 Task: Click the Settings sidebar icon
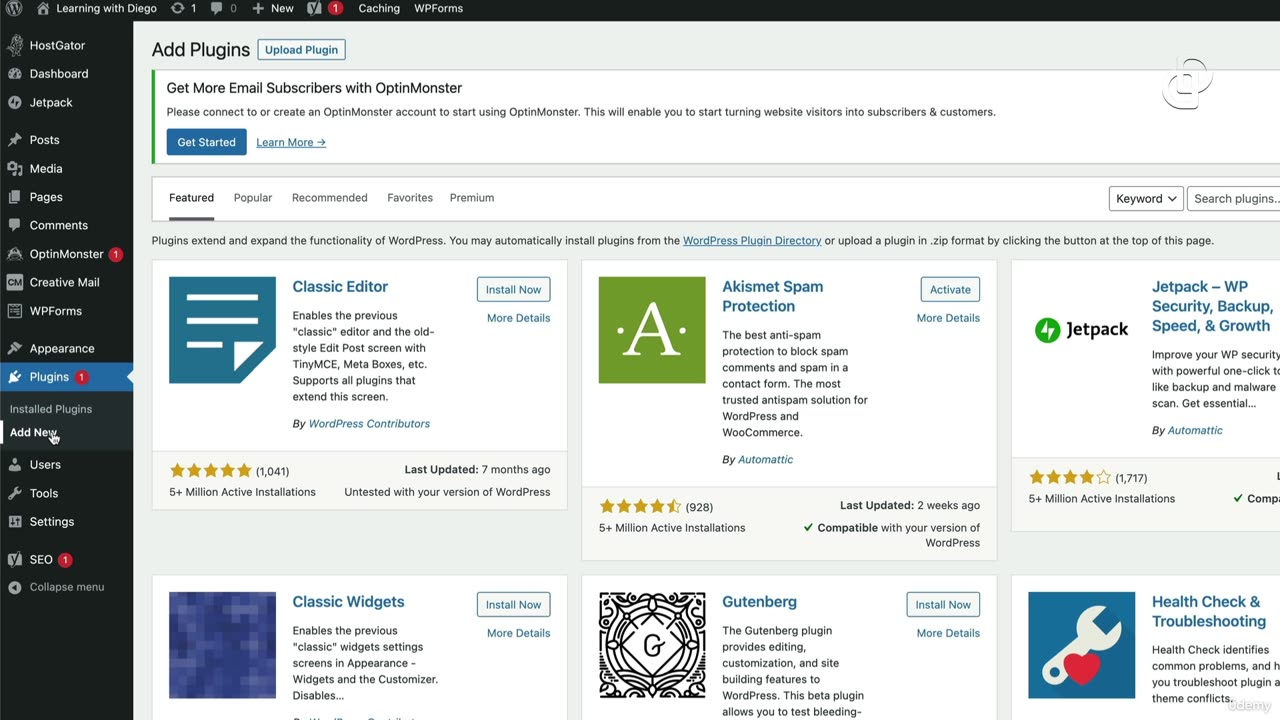tap(15, 522)
